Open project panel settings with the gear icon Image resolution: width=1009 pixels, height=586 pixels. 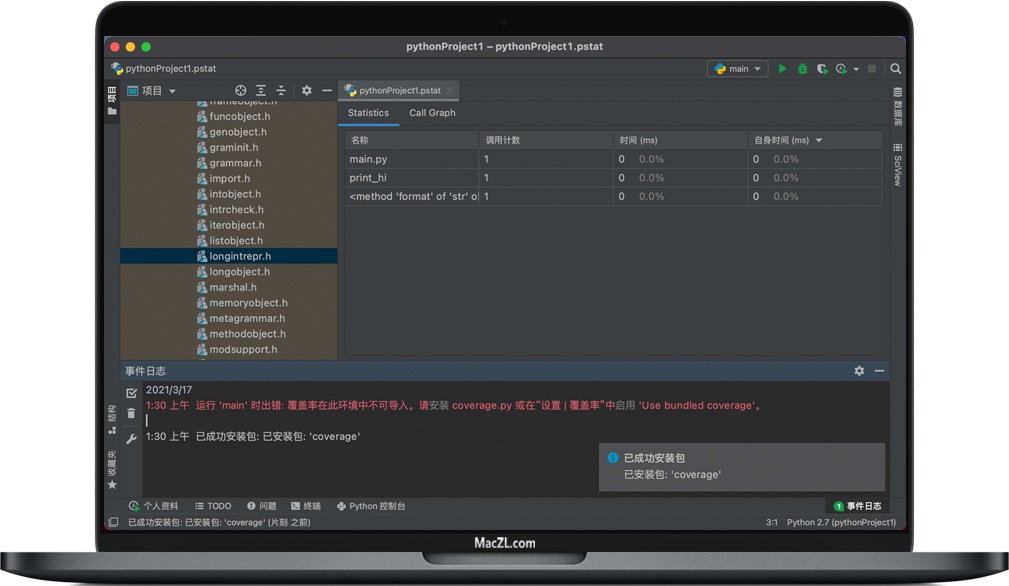[307, 90]
